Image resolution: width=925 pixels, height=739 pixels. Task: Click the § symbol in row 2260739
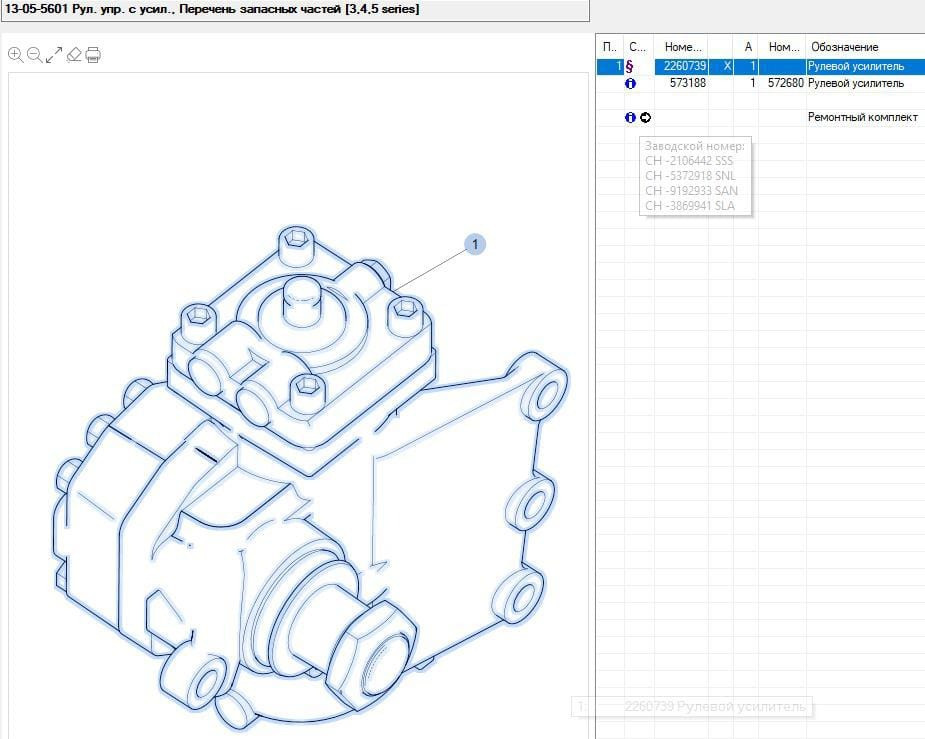pyautogui.click(x=629, y=67)
